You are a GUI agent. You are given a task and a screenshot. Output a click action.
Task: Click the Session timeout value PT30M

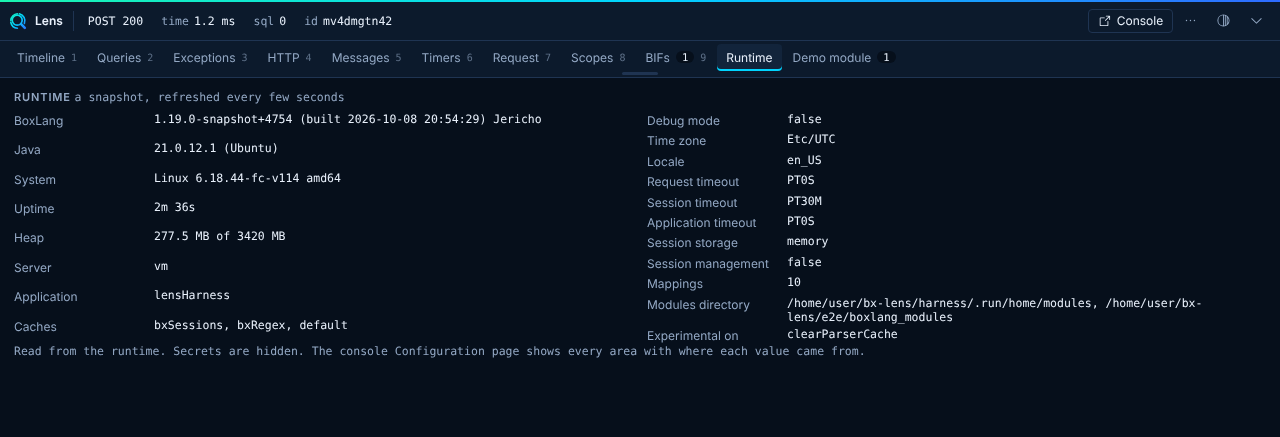pyautogui.click(x=804, y=201)
